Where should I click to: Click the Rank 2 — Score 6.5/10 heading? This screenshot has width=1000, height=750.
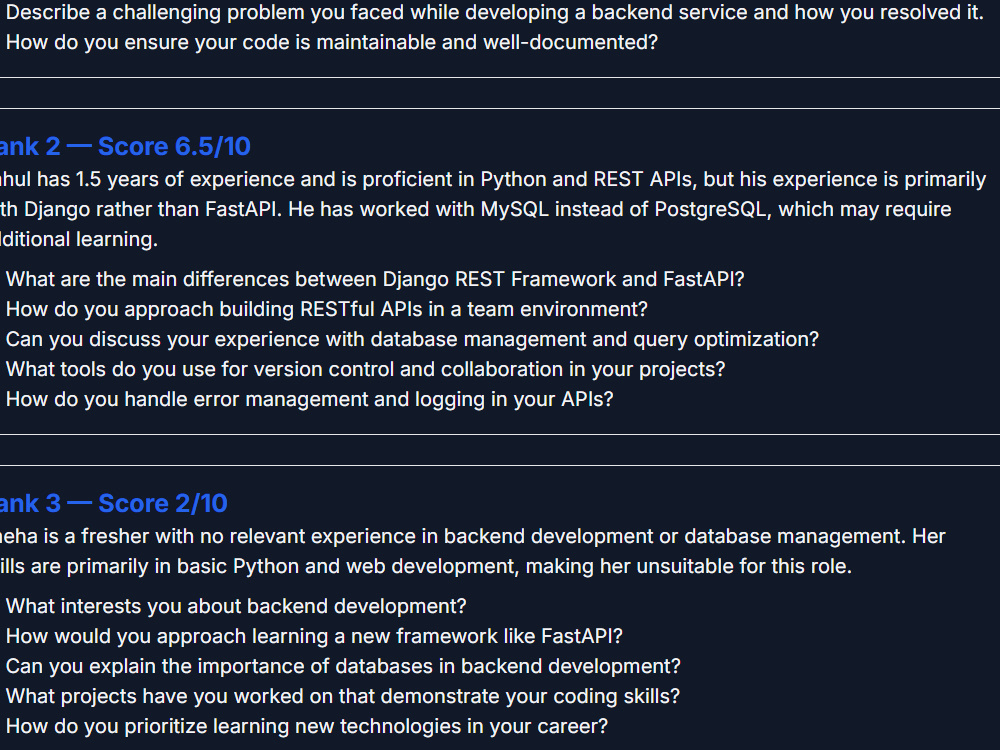pos(125,147)
